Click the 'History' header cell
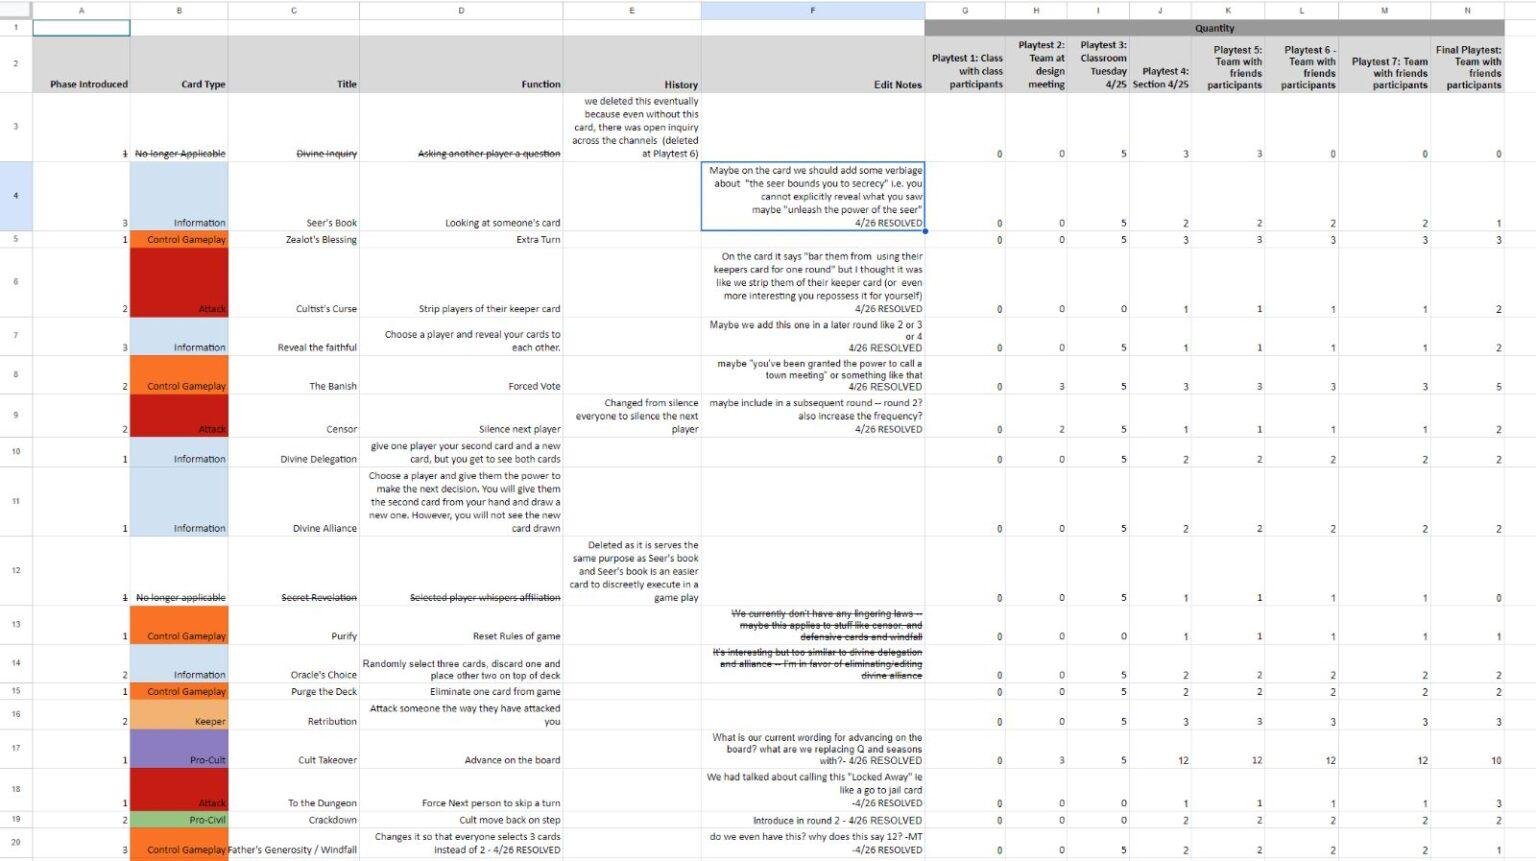Screen dimensions: 1536x861 (632, 64)
